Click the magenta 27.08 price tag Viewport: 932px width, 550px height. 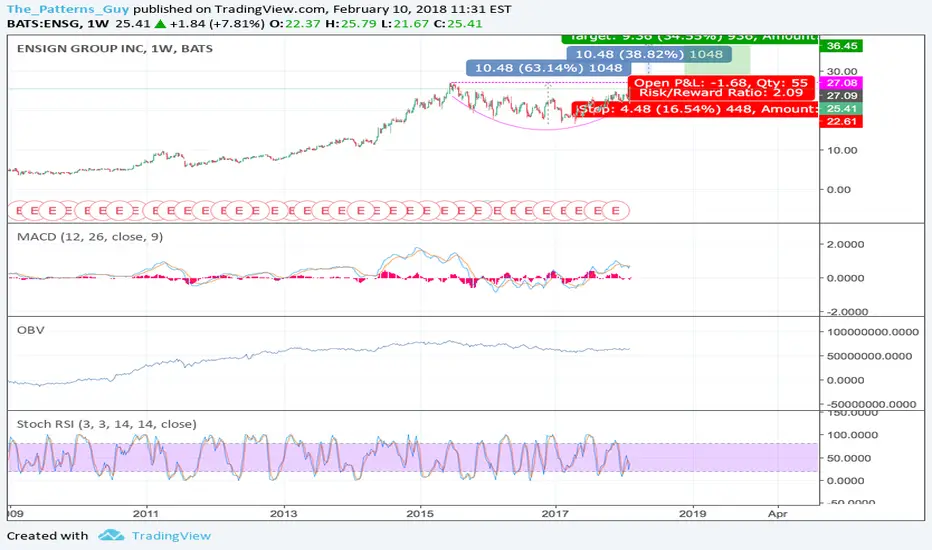(841, 83)
